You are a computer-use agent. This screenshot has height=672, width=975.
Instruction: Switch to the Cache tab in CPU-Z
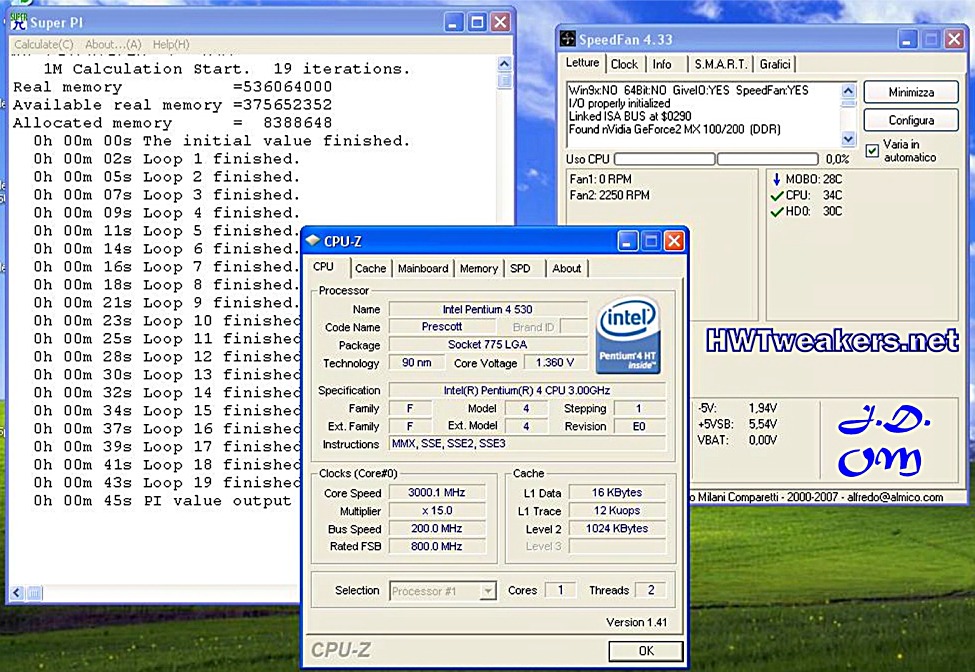371,269
